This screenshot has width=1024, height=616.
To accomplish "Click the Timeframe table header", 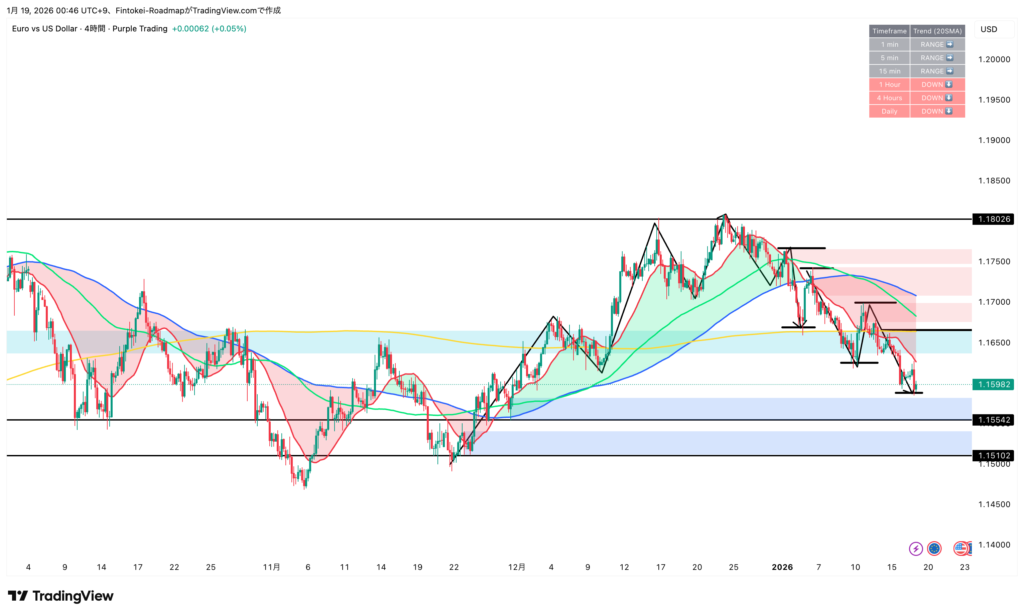I will 889,31.
